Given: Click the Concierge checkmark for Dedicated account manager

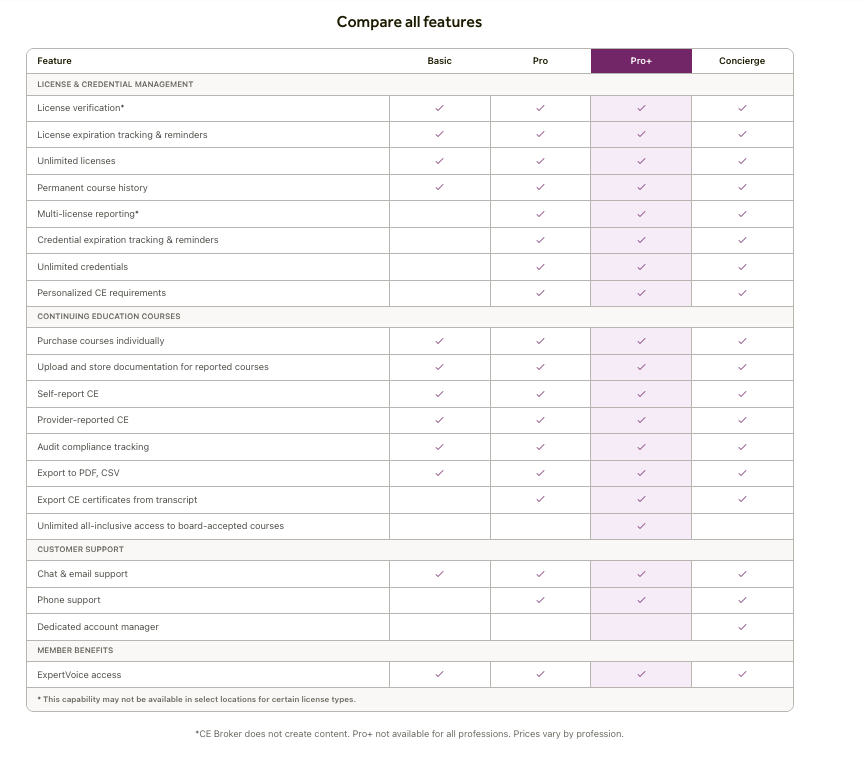Looking at the screenshot, I should [742, 627].
